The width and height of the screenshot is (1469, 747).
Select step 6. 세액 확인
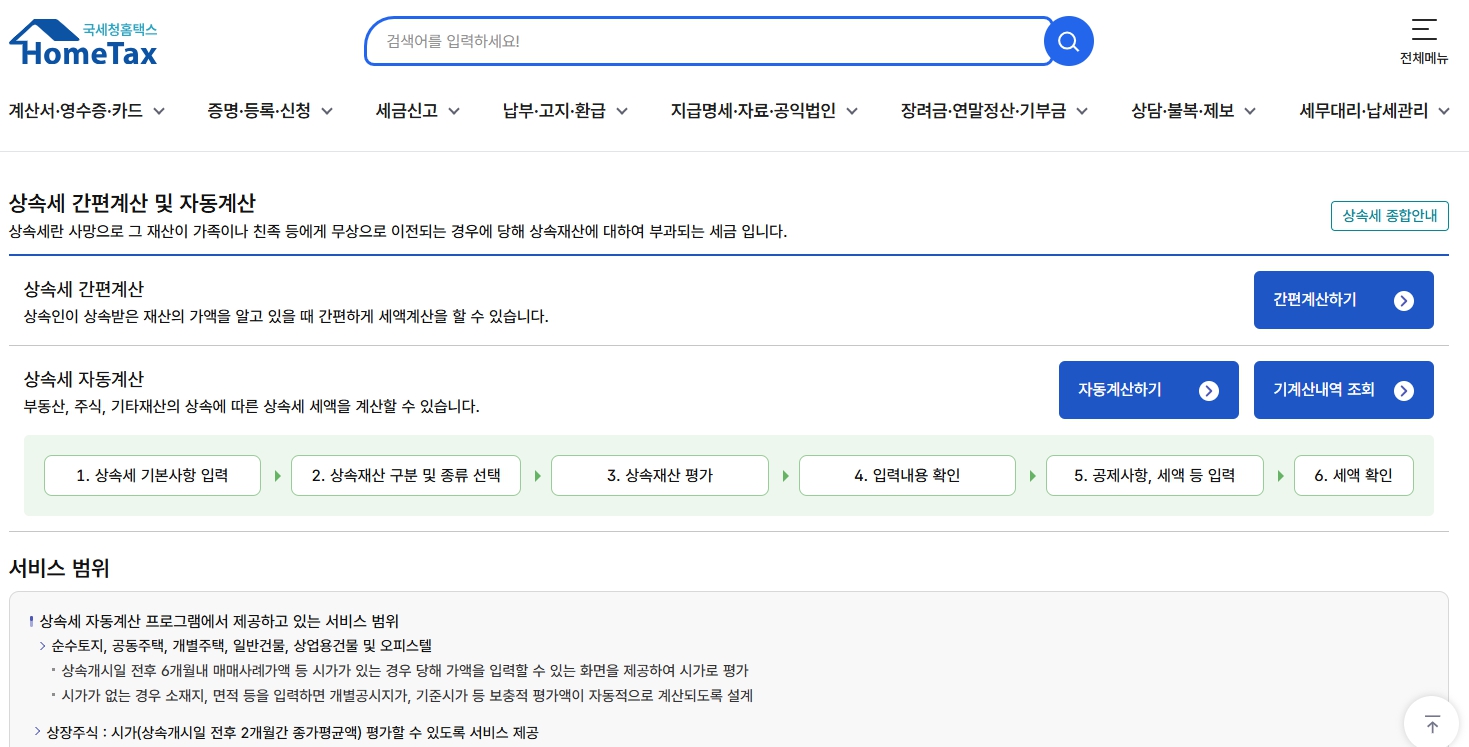tap(1353, 476)
